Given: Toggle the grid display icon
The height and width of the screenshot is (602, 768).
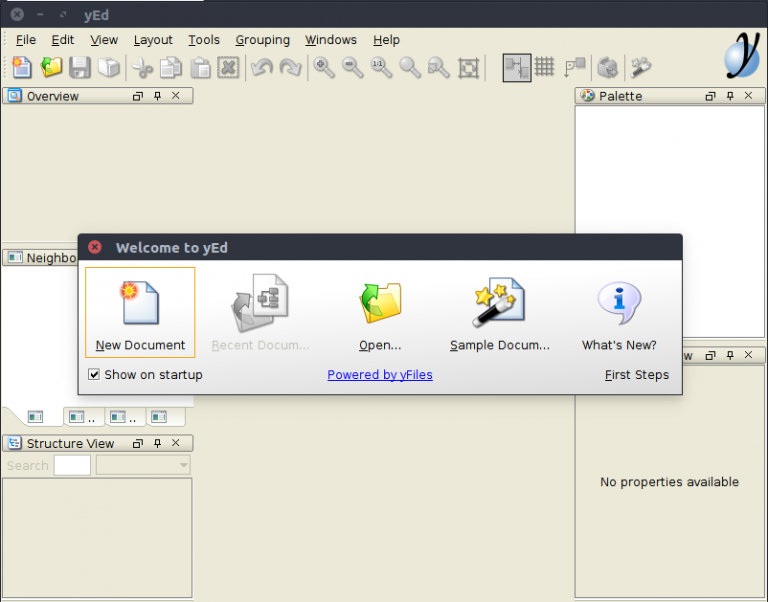Looking at the screenshot, I should [x=544, y=67].
